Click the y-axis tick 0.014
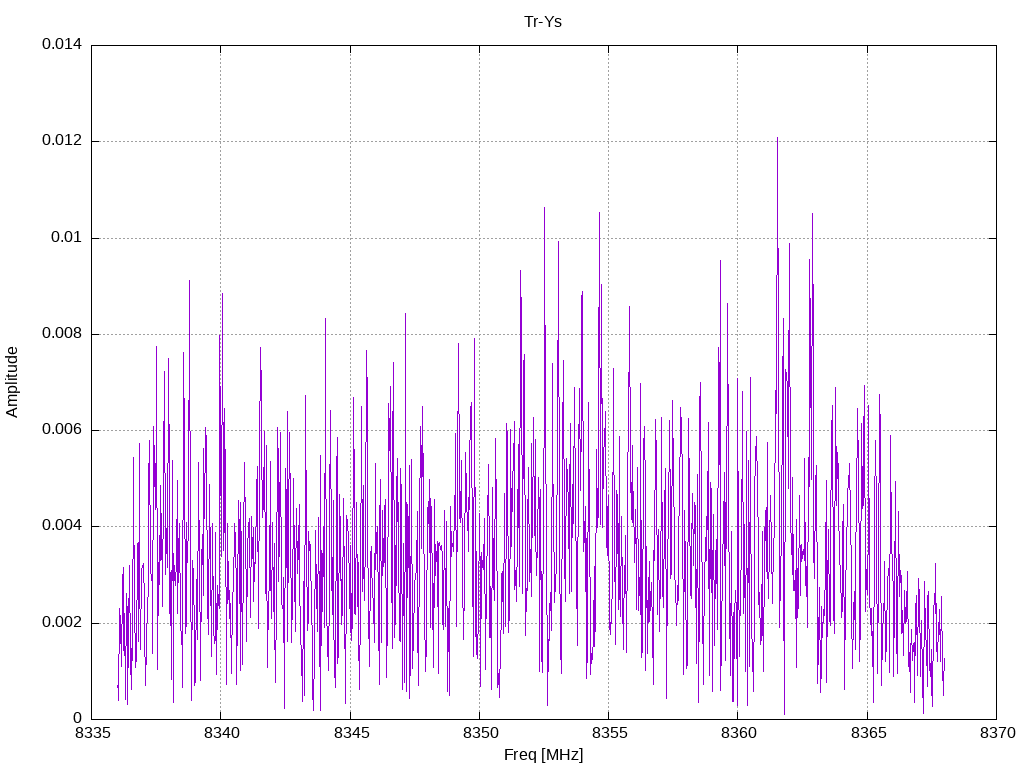This screenshot has height=768, width=1024. pos(62,44)
